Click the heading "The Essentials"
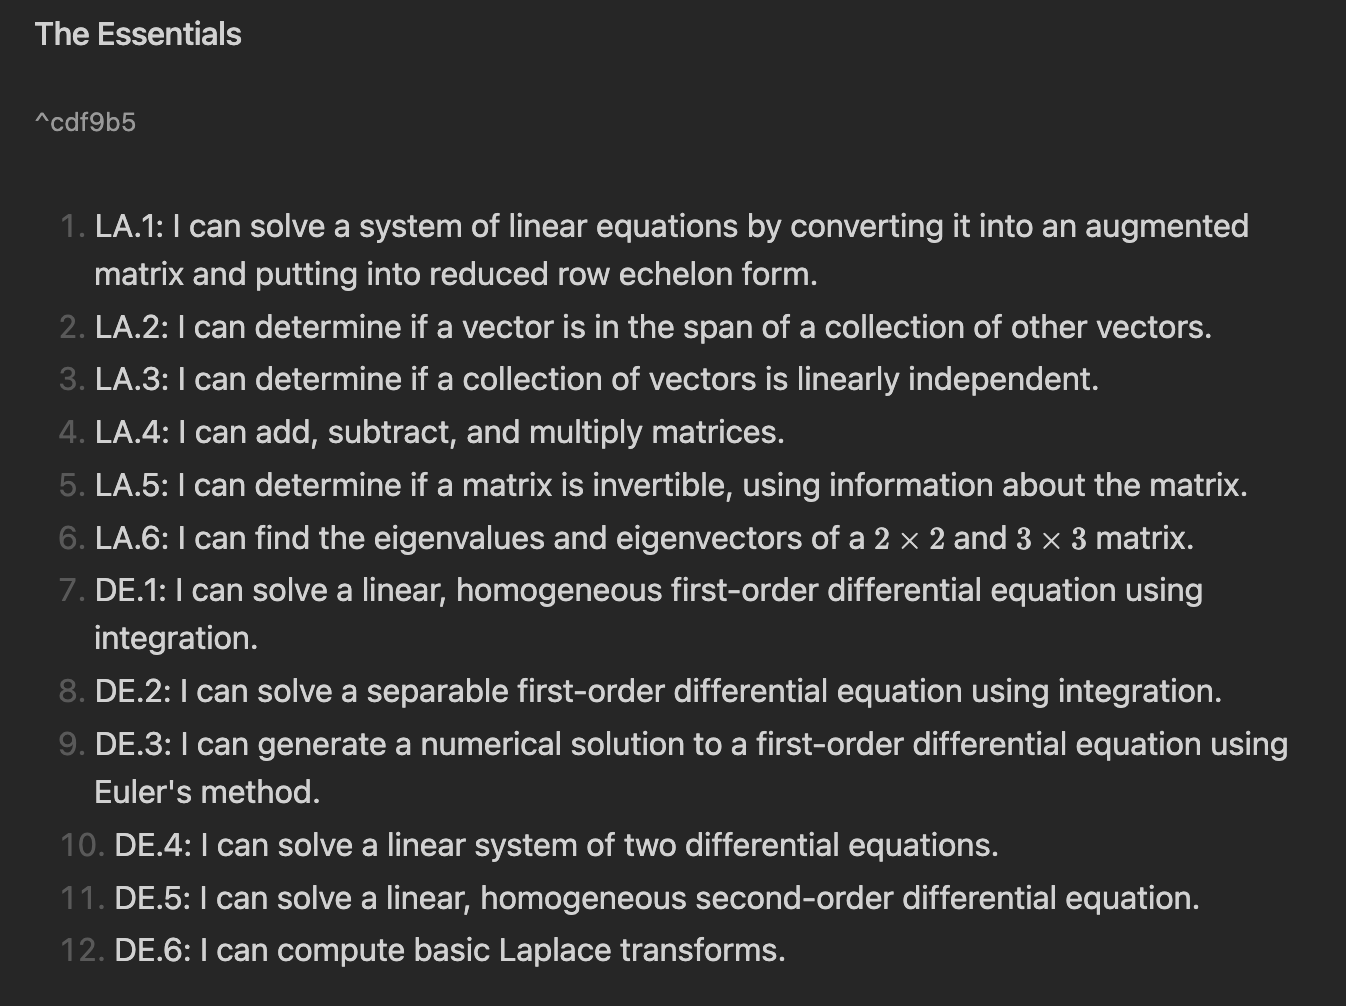This screenshot has width=1346, height=1006. click(x=138, y=35)
